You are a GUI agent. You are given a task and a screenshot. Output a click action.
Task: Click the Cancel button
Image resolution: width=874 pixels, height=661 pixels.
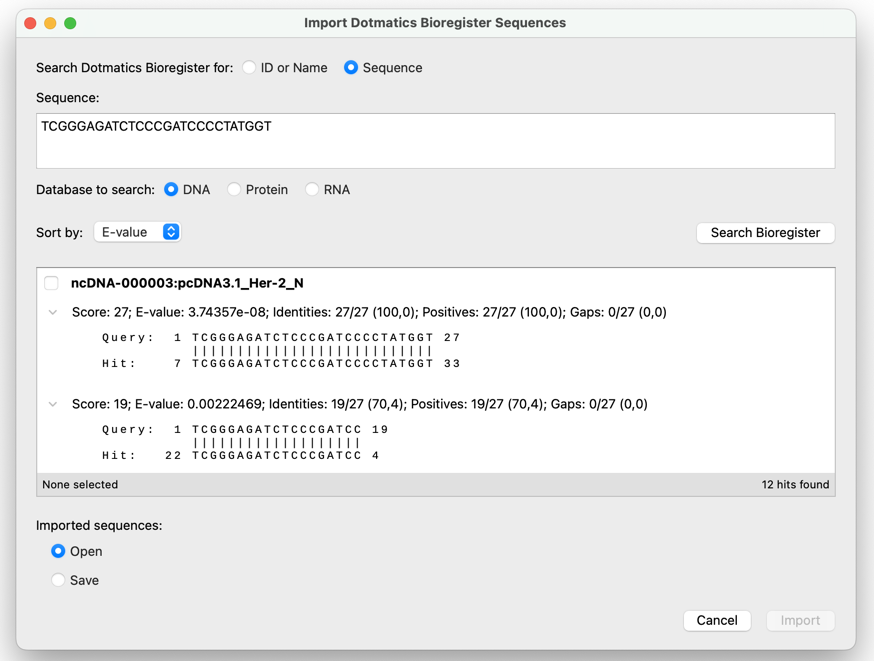[x=717, y=620]
